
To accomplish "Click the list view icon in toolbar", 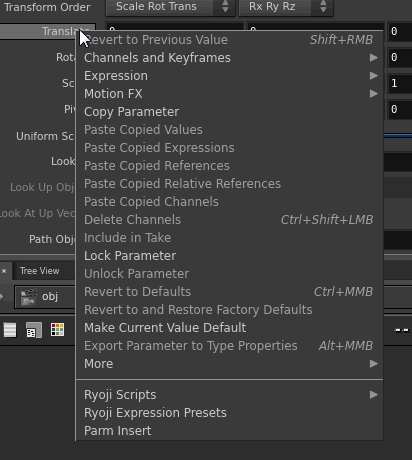I will click(x=10, y=330).
